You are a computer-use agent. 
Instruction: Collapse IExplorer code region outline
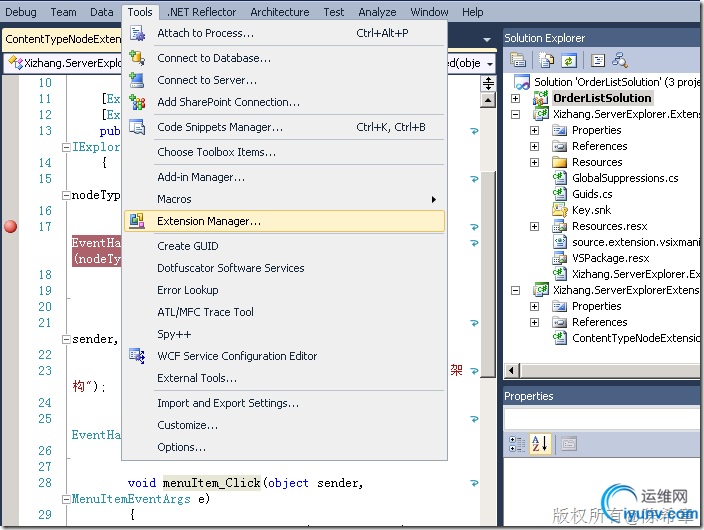coord(66,147)
